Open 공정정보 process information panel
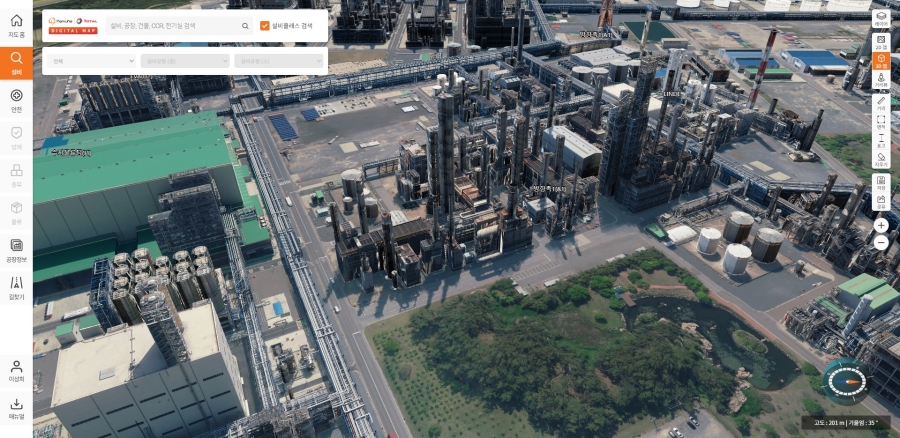The width and height of the screenshot is (900, 438). (16, 249)
